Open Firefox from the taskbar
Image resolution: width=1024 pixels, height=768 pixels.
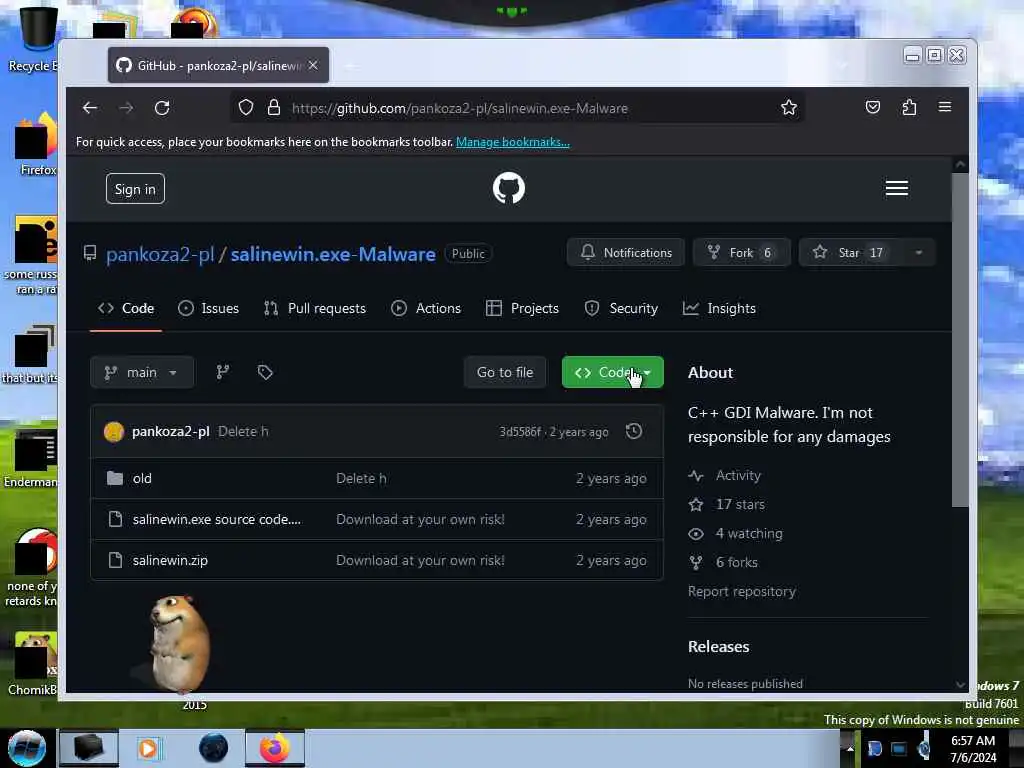[275, 748]
